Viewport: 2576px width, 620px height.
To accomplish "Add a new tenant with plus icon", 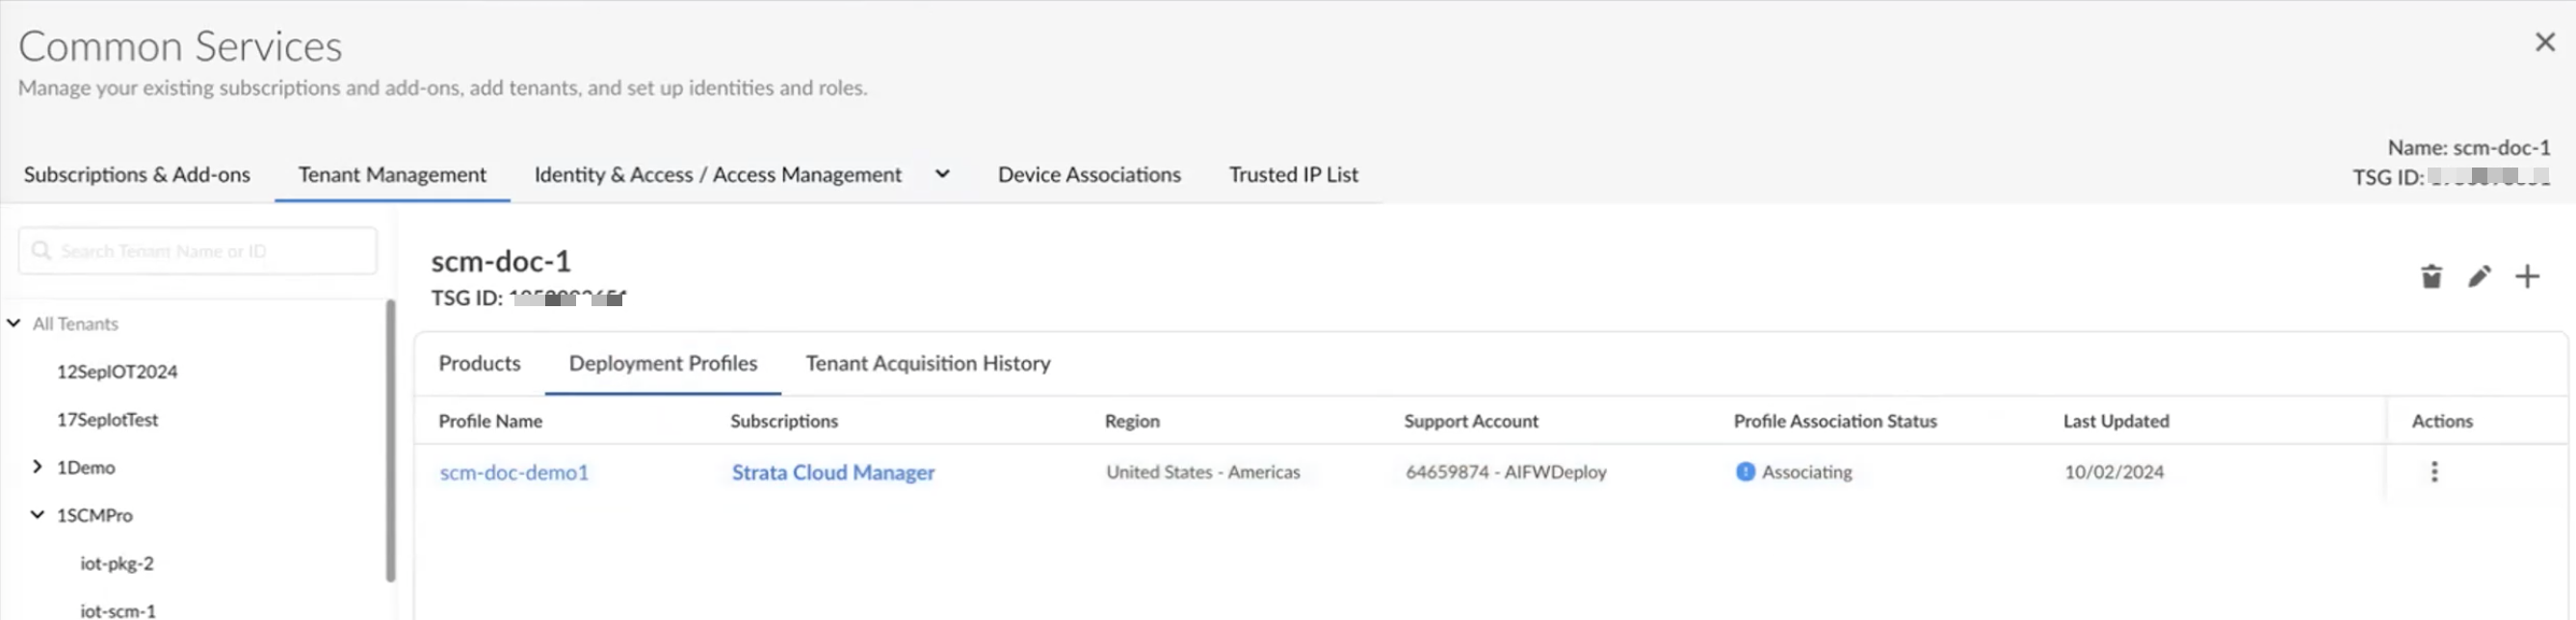I will (x=2527, y=277).
